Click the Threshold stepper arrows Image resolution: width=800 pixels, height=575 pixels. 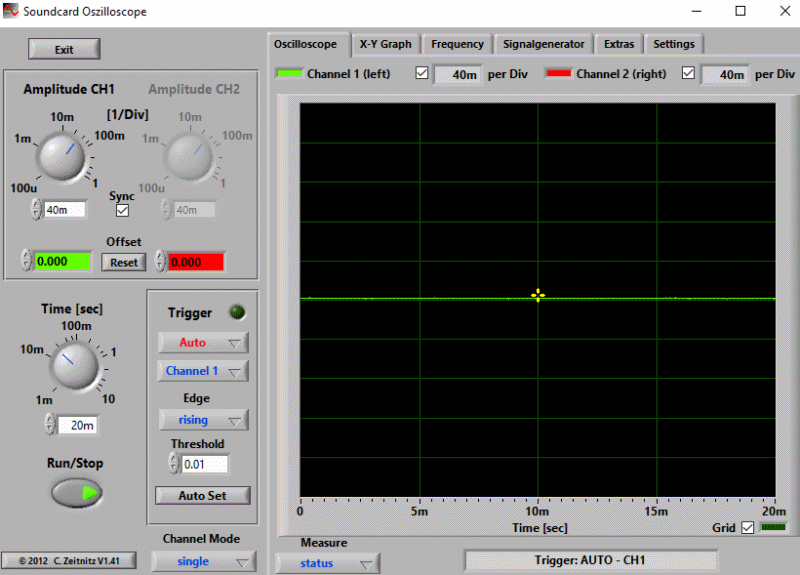coord(174,463)
